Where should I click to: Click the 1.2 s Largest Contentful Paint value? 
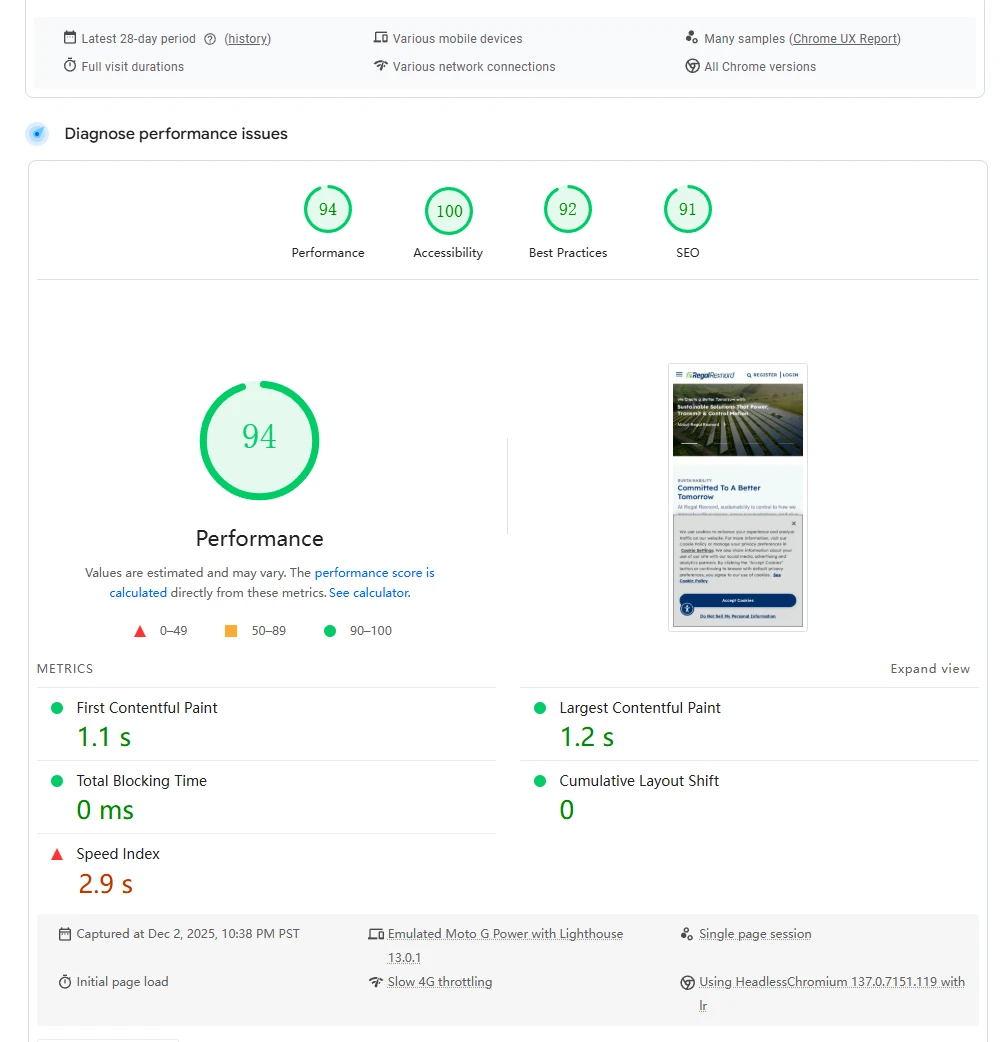pyautogui.click(x=586, y=737)
